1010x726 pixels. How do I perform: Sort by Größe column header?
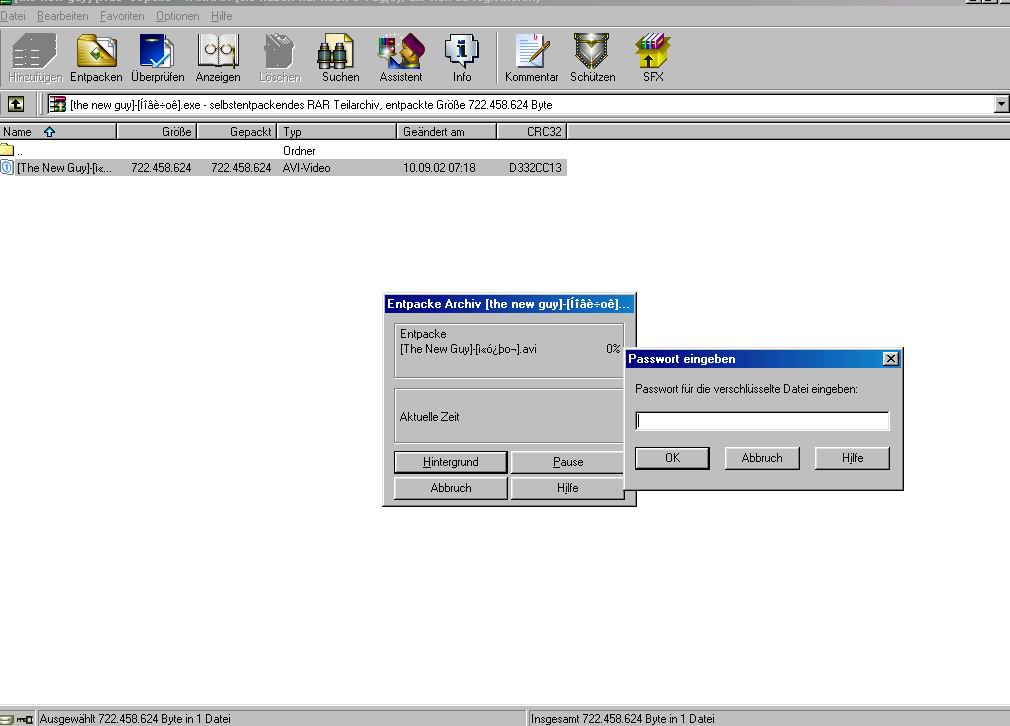tap(157, 131)
